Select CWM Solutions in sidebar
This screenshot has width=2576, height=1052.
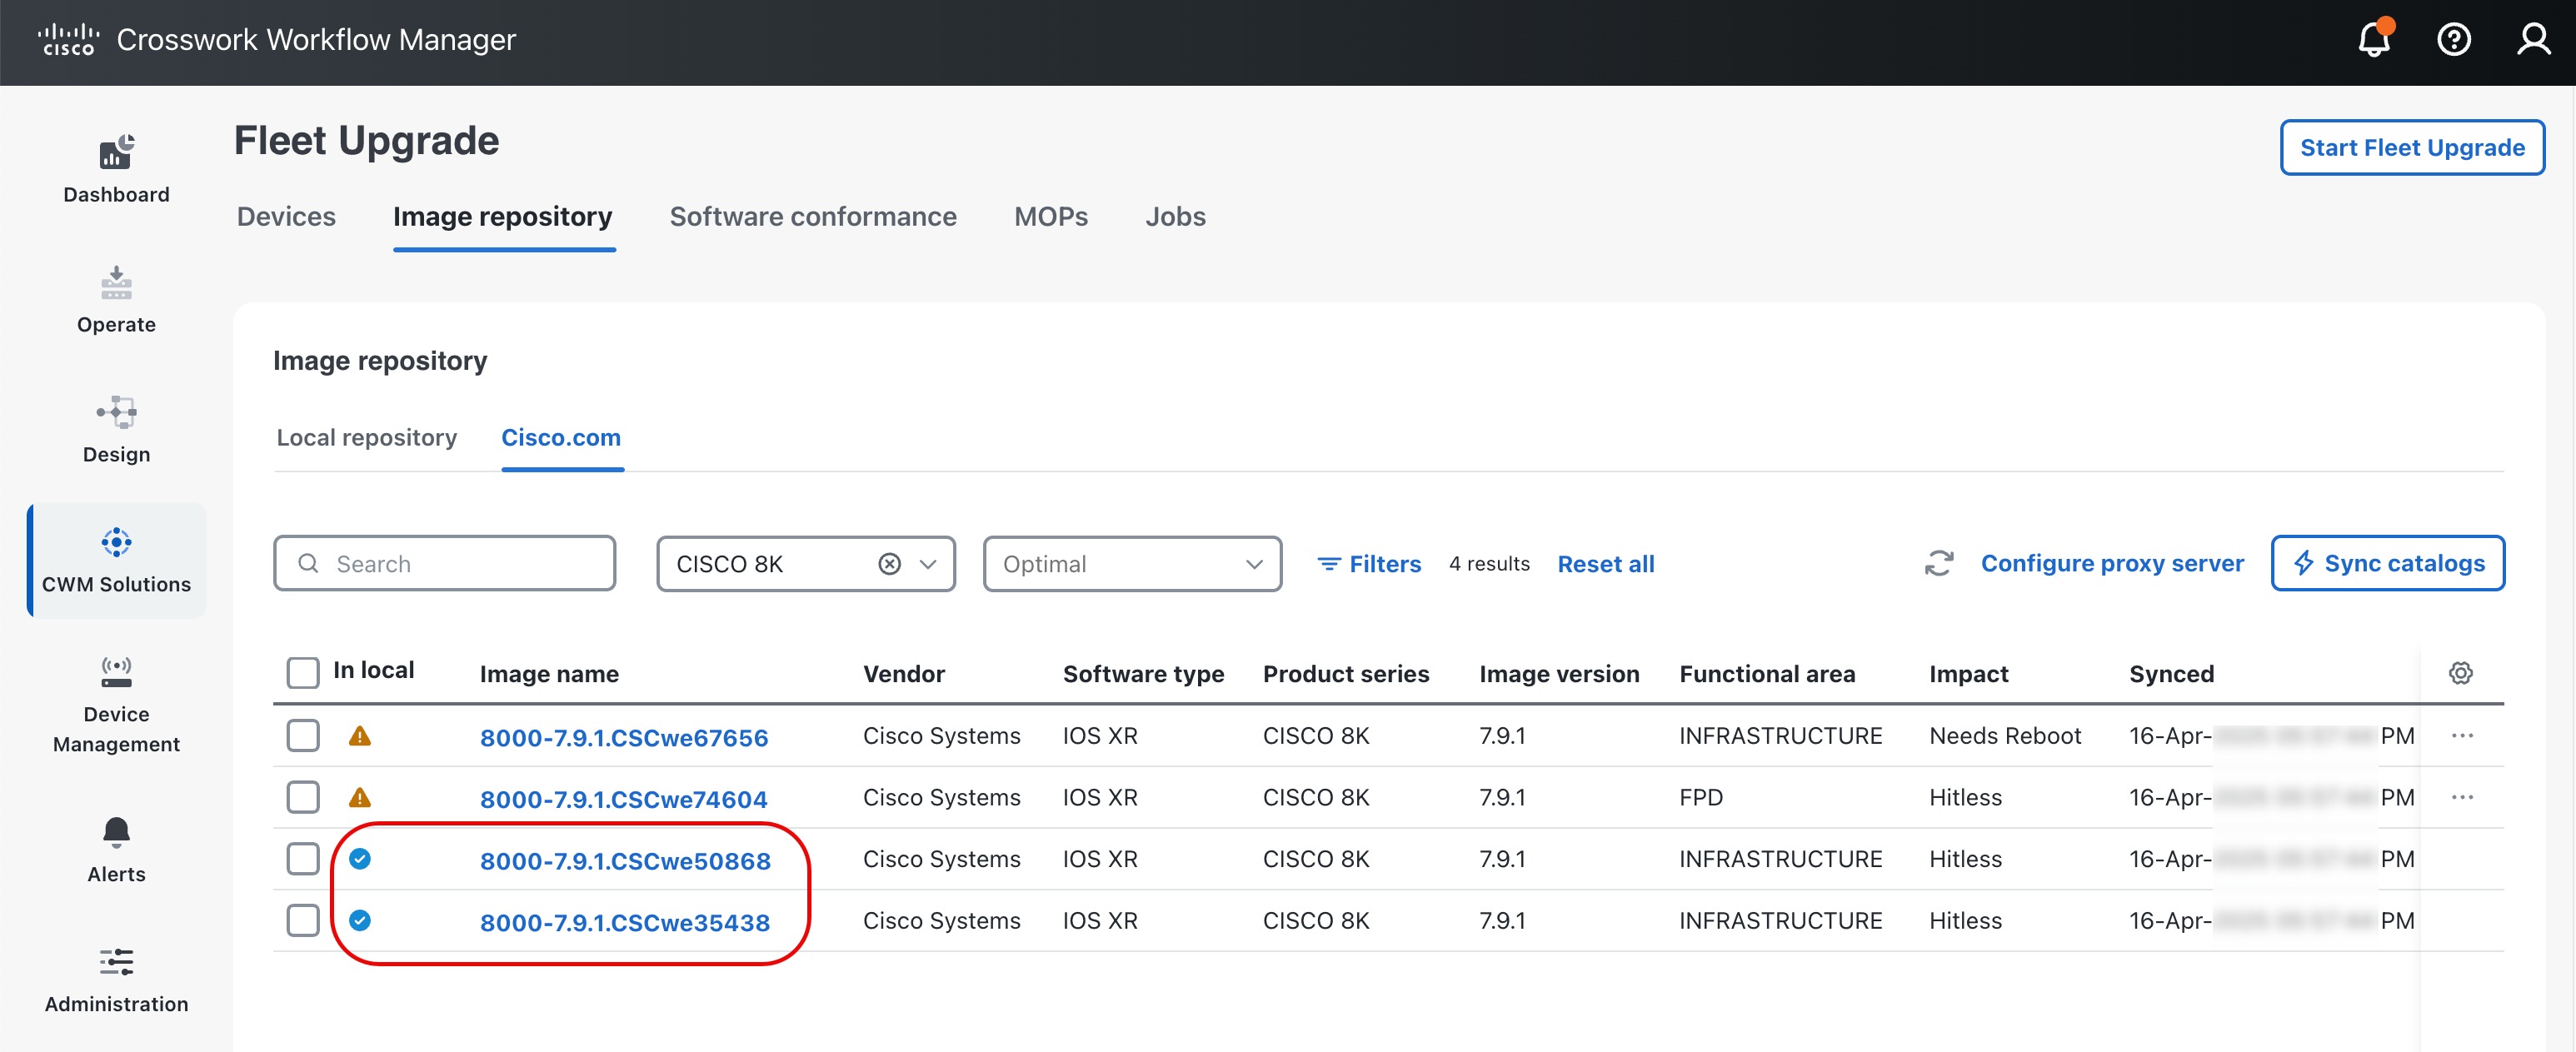[116, 560]
